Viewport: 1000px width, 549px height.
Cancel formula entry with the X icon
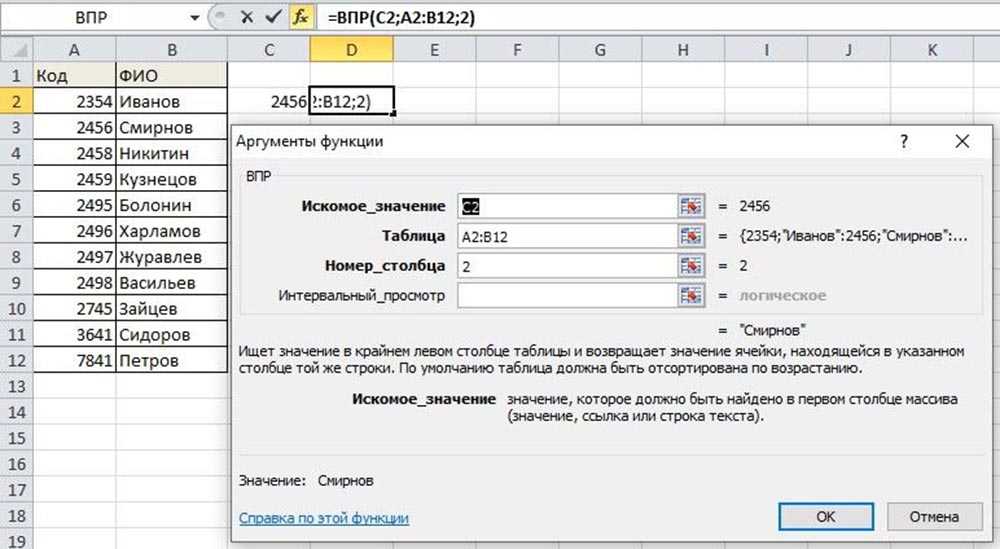click(x=246, y=17)
